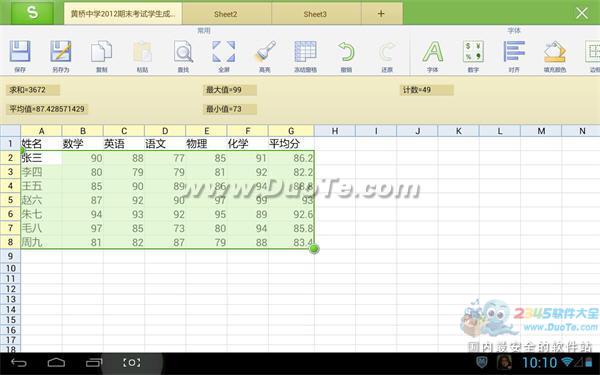Open the Number format (数字) icon
This screenshot has width=600, height=375.
(x=473, y=51)
